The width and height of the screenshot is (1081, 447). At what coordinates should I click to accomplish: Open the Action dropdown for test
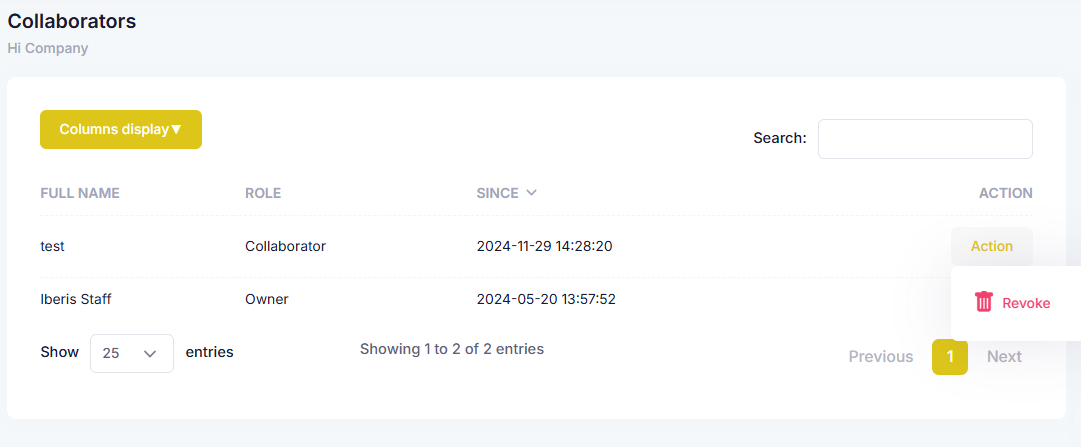(991, 246)
